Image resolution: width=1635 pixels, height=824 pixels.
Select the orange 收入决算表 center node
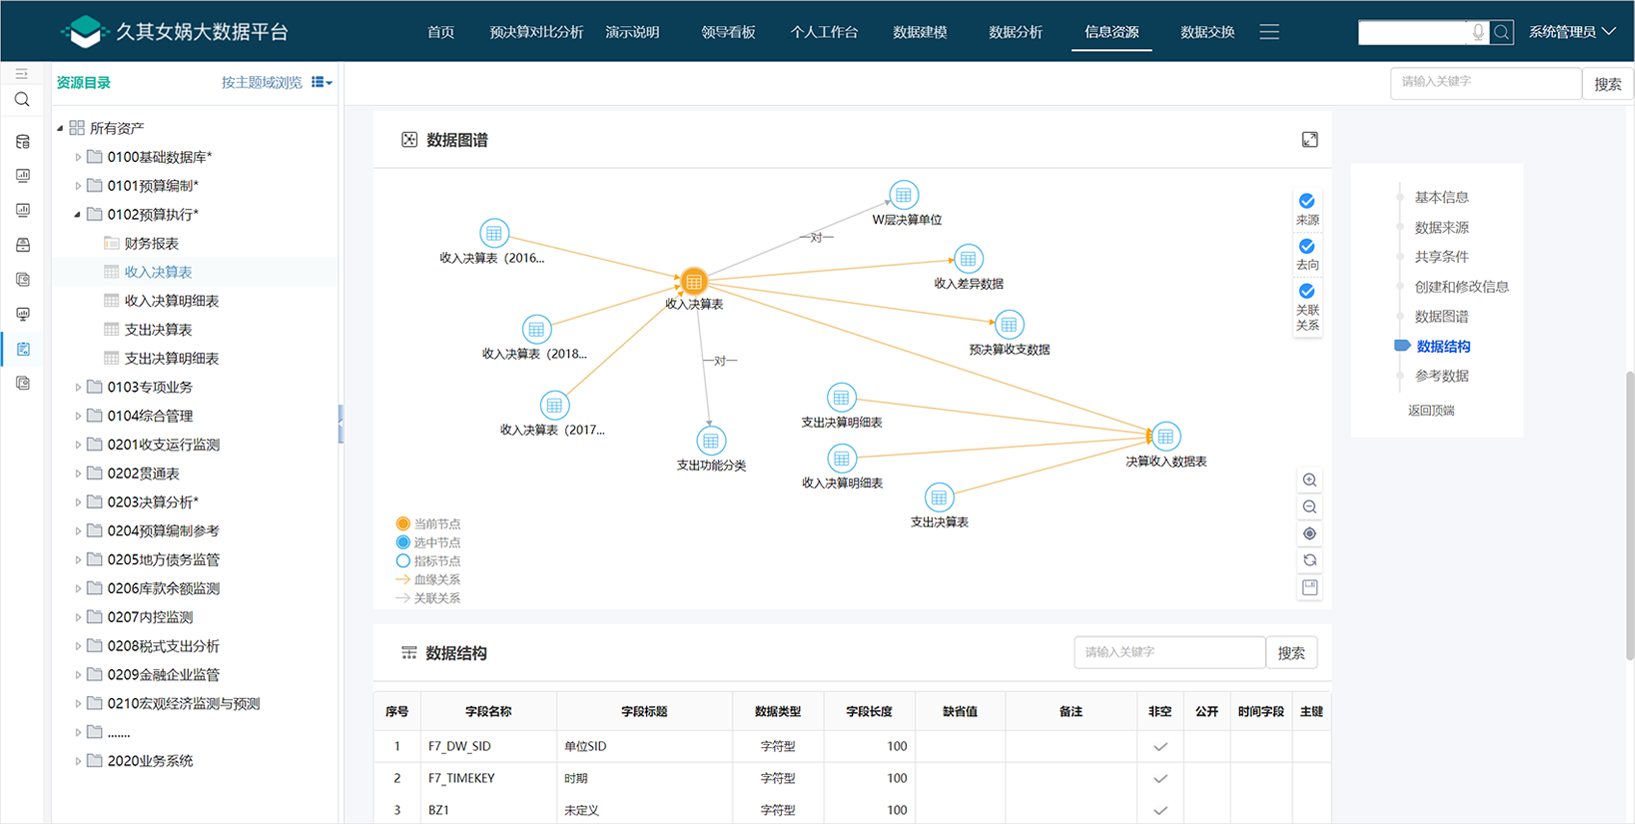pyautogui.click(x=694, y=282)
